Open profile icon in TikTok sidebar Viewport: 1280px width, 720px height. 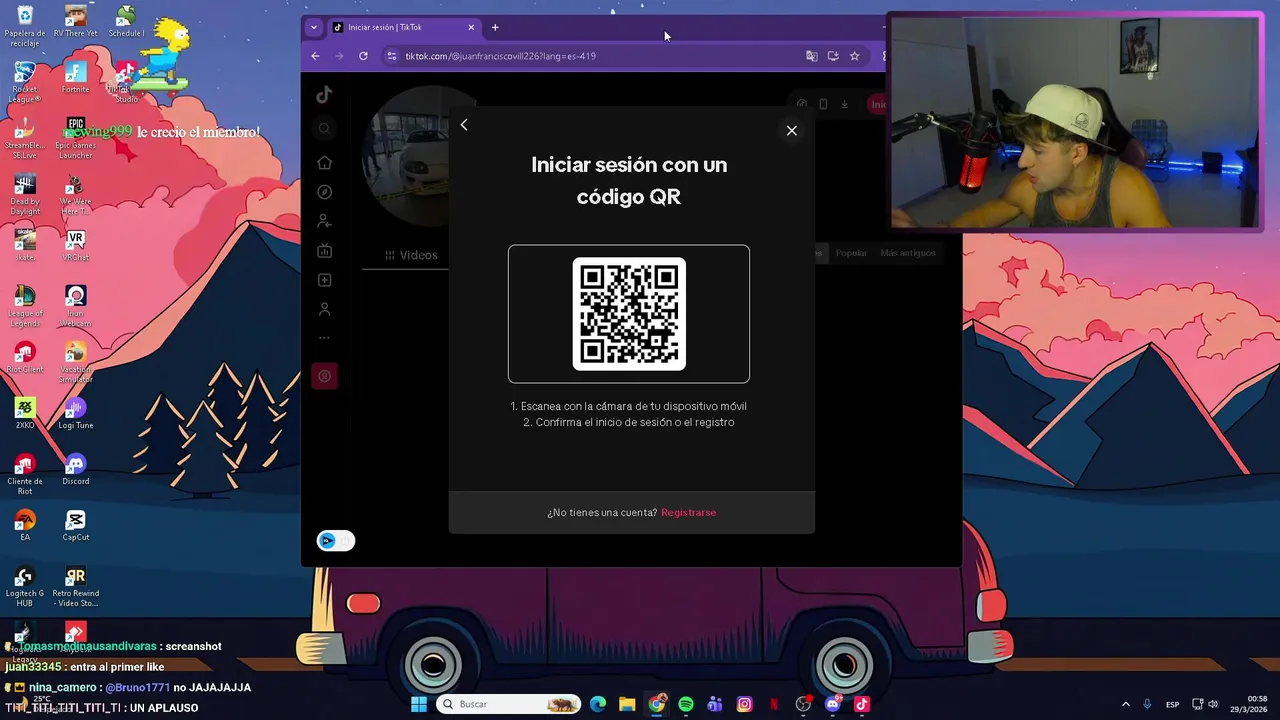(324, 310)
